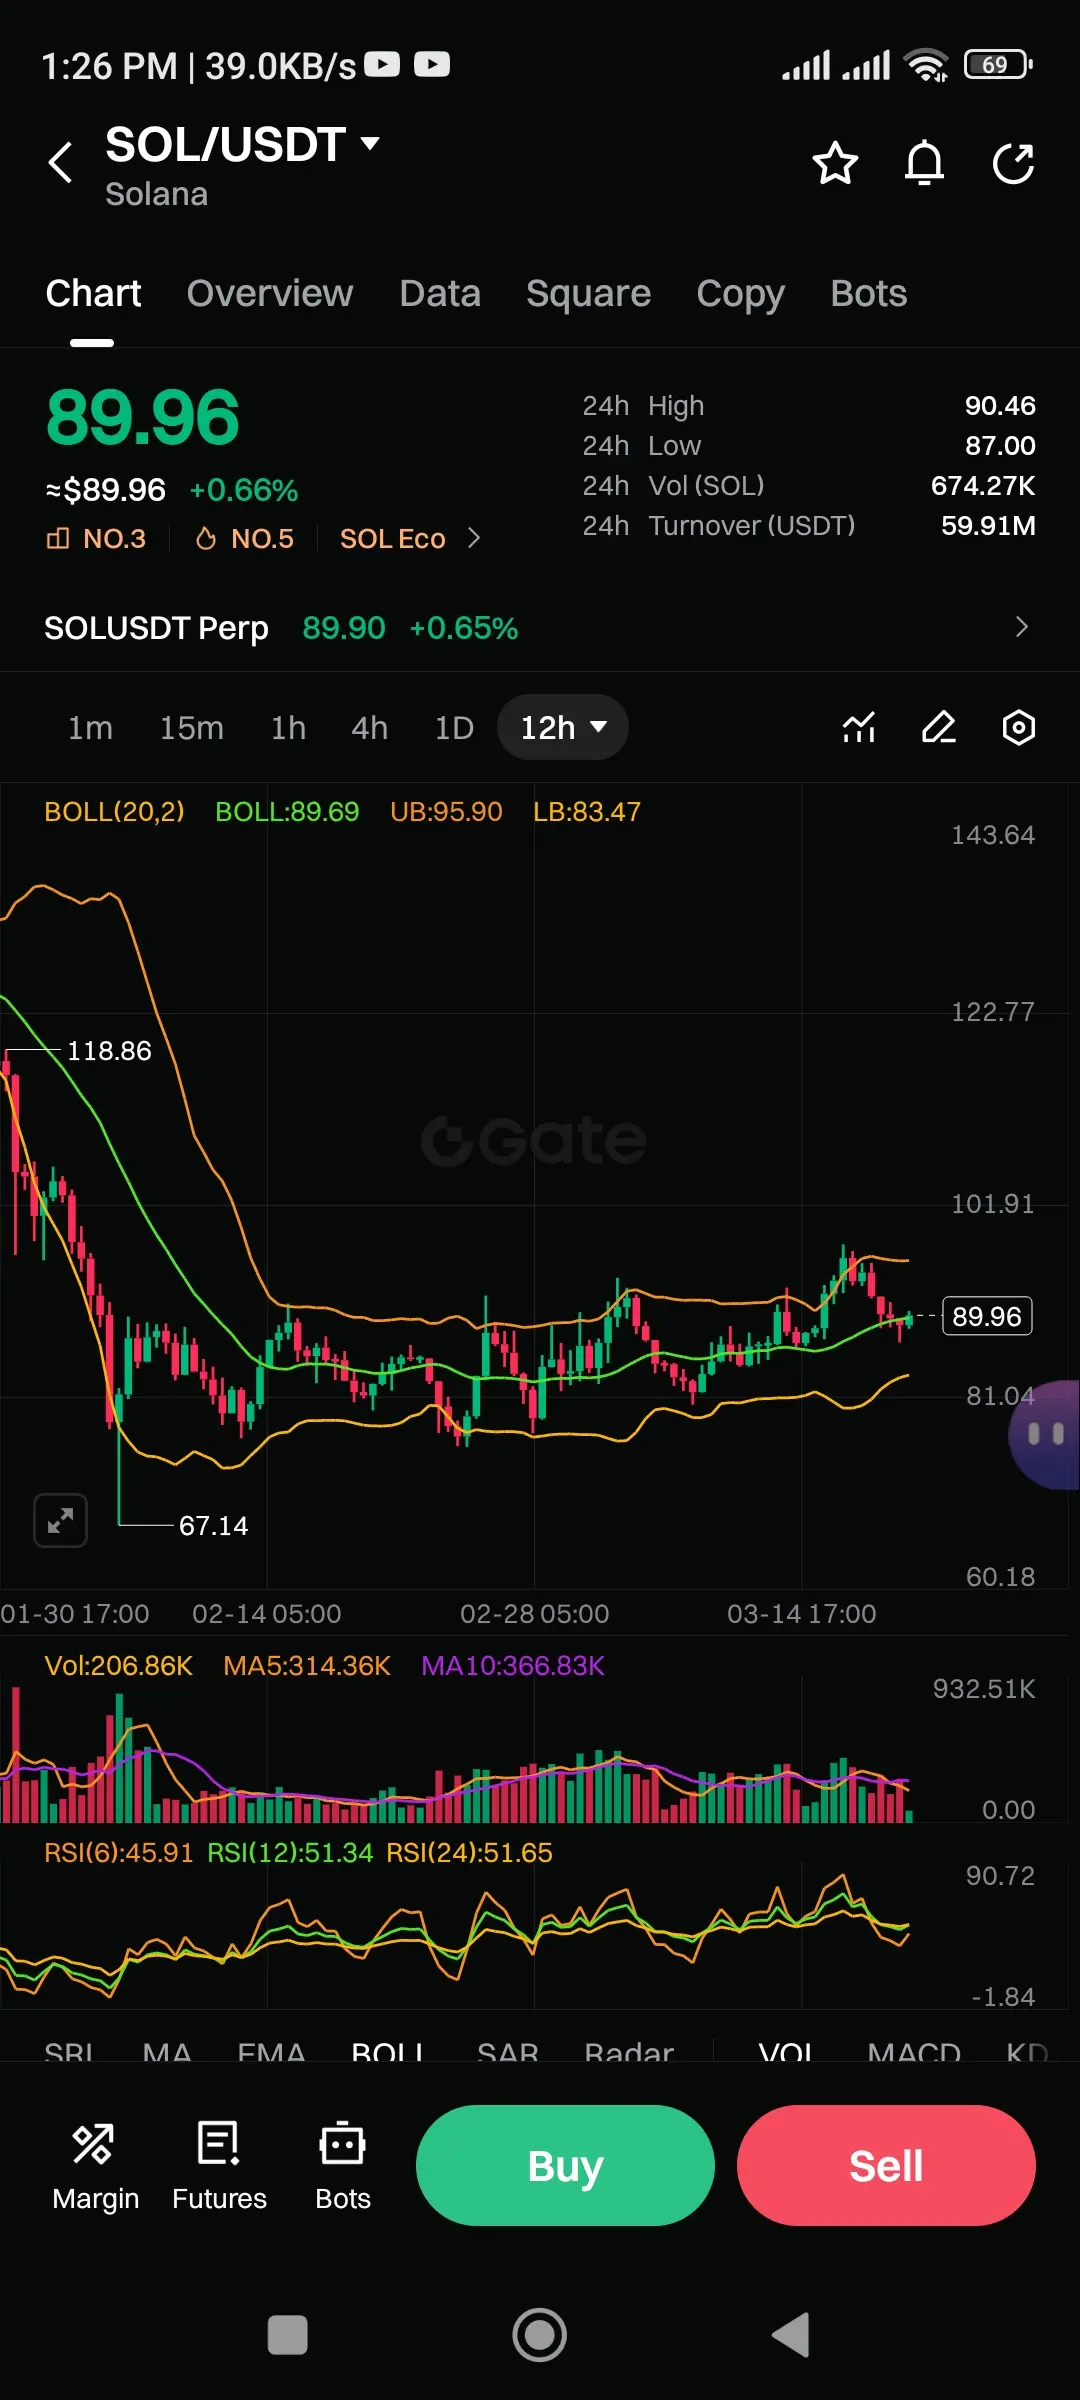Open NO.3 ranking tag
Image resolution: width=1080 pixels, height=2400 pixels.
[x=96, y=538]
